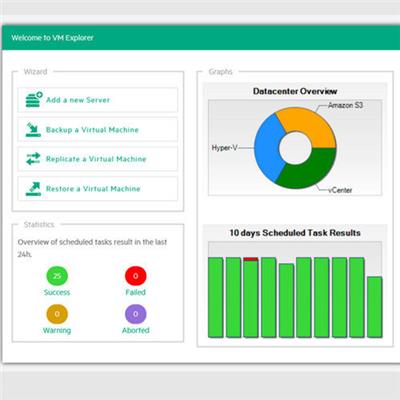400x400 pixels.
Task: Click the Backup a Virtual Machine icon
Action: [33, 129]
